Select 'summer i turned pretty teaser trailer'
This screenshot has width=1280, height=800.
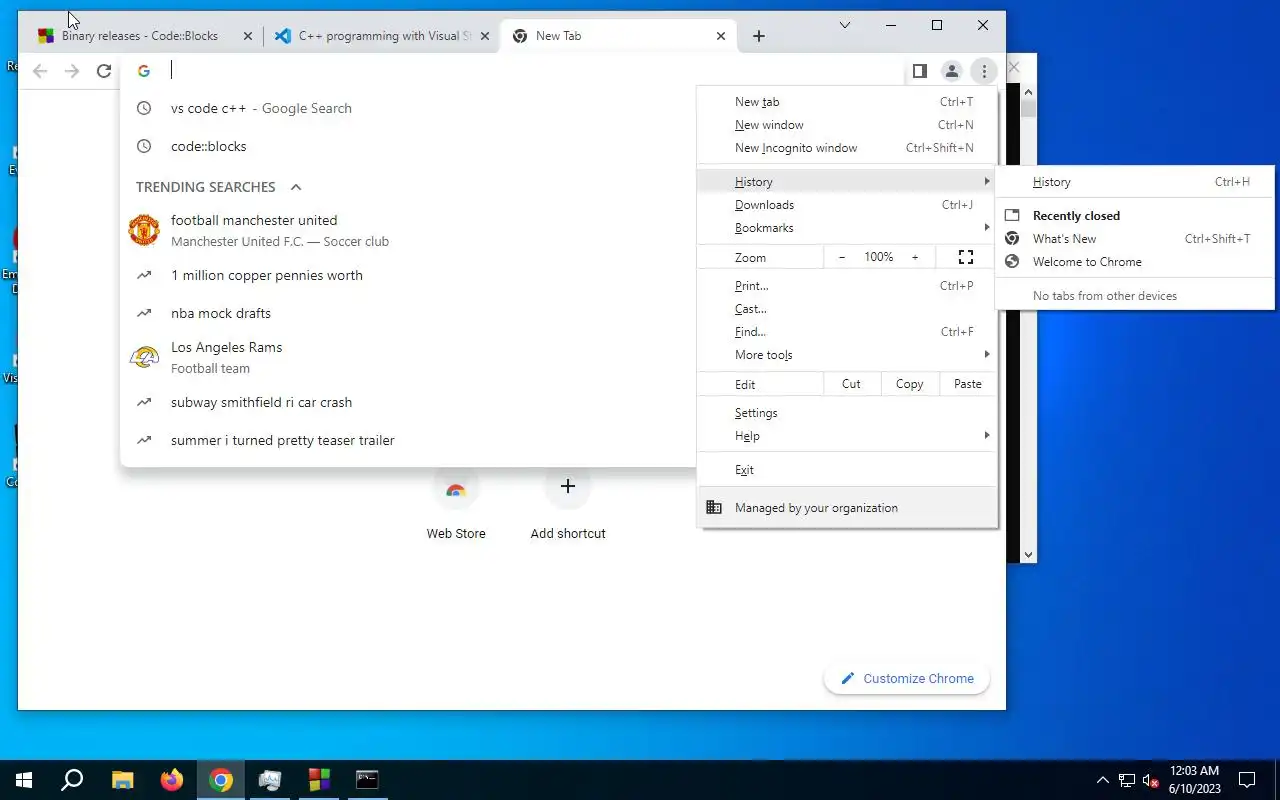408,440
